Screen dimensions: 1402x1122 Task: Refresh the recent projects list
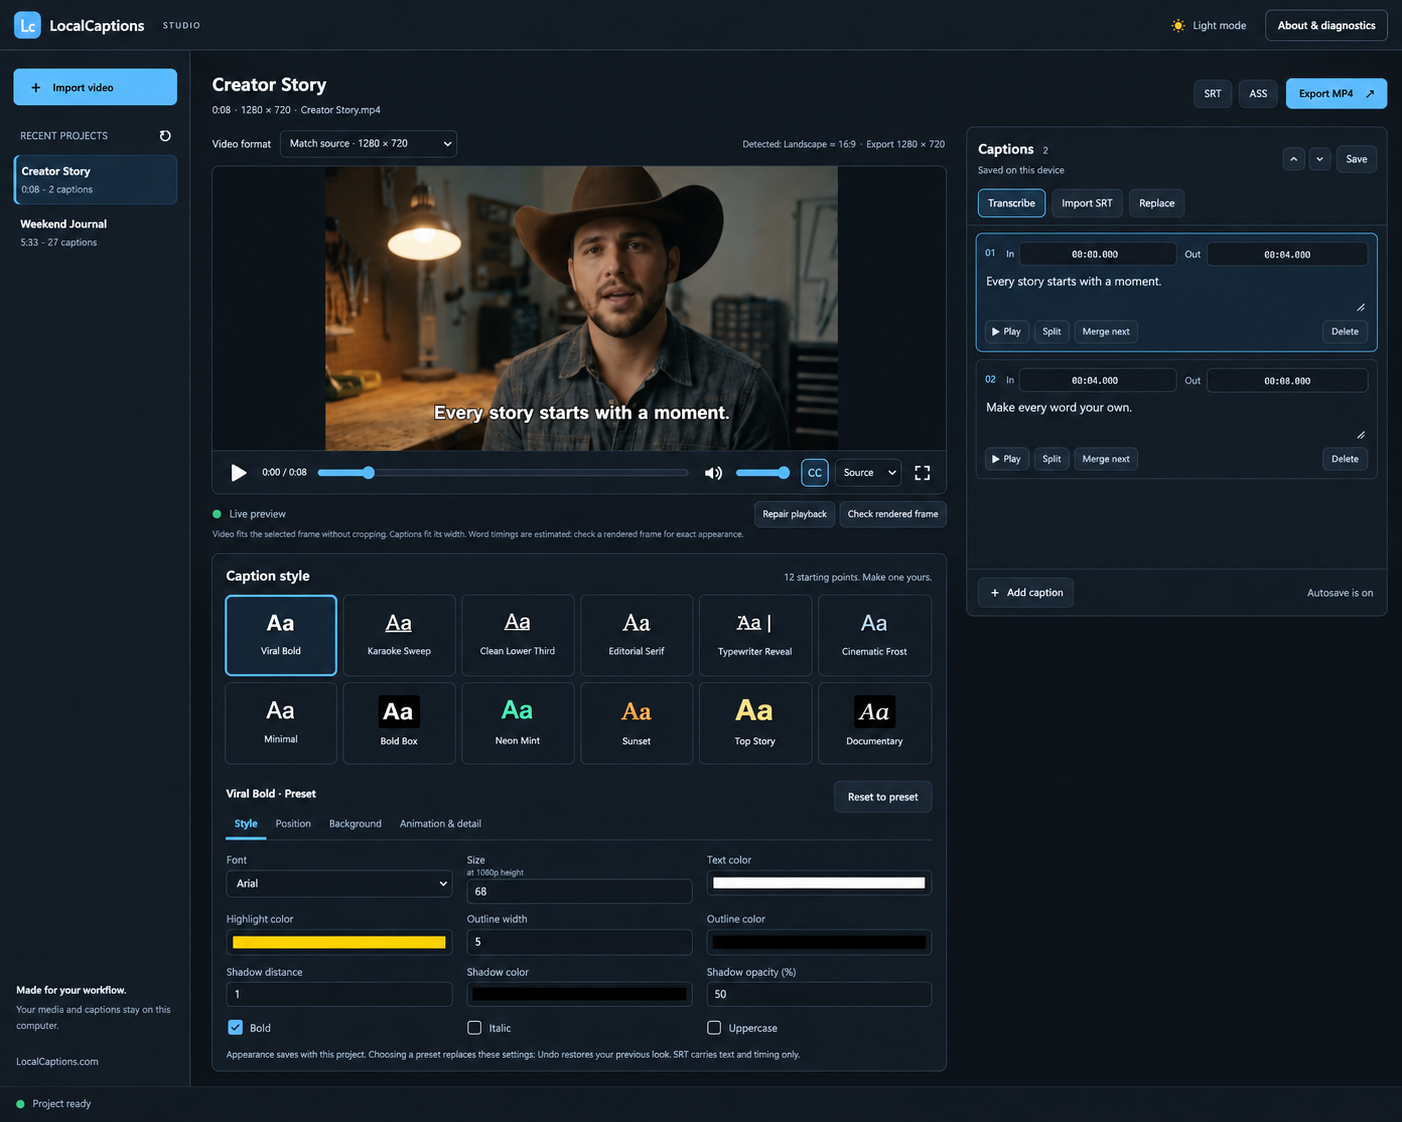point(165,136)
